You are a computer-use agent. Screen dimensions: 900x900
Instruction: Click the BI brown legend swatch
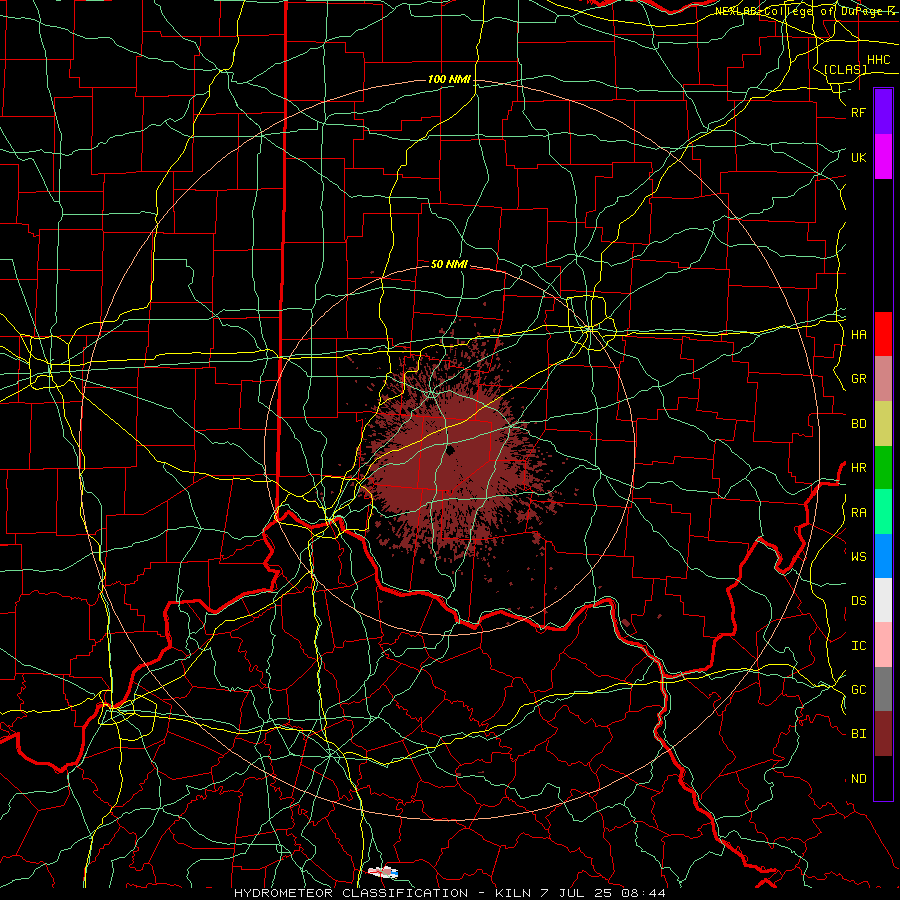(x=883, y=734)
